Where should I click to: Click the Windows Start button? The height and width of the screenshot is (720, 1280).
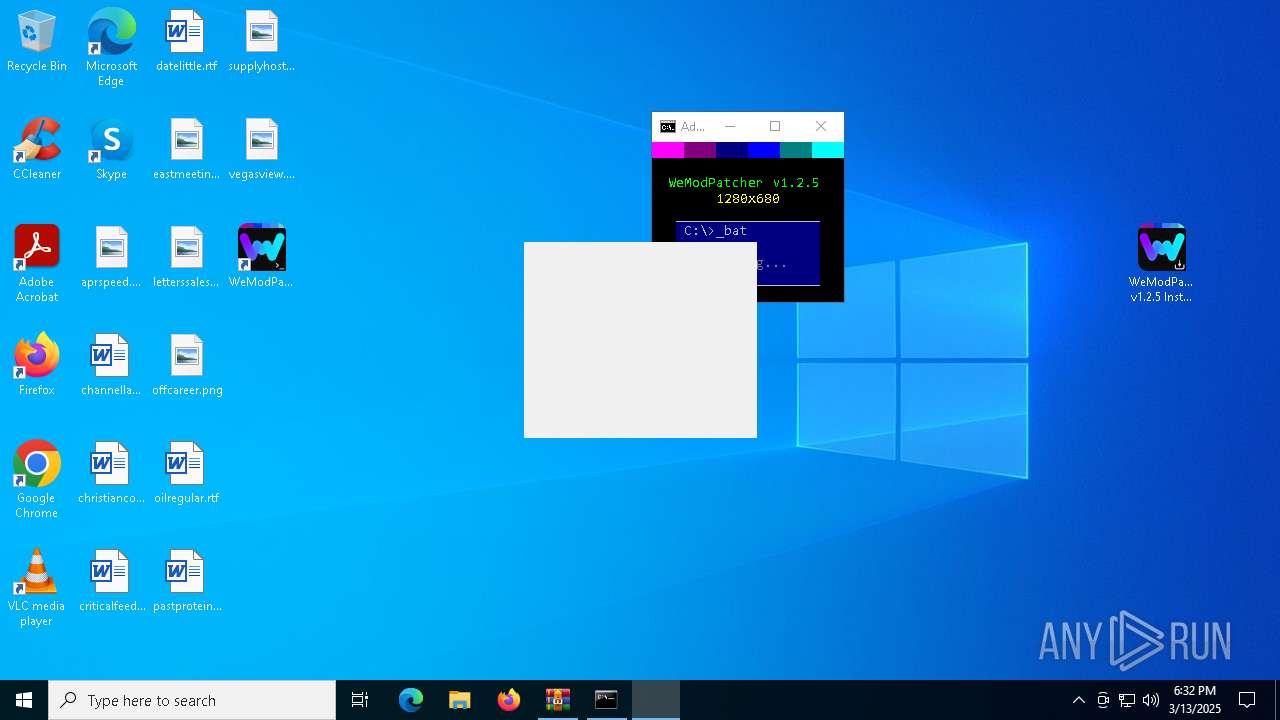tap(24, 700)
